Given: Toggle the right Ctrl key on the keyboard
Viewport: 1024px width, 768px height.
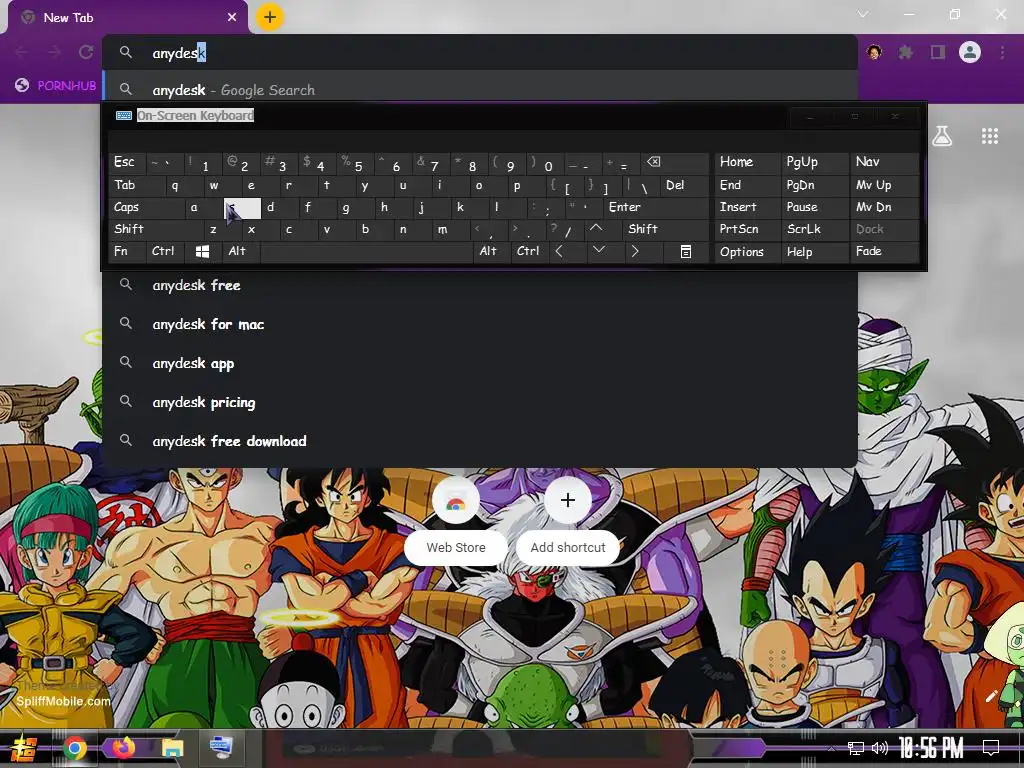Looking at the screenshot, I should 529,251.
